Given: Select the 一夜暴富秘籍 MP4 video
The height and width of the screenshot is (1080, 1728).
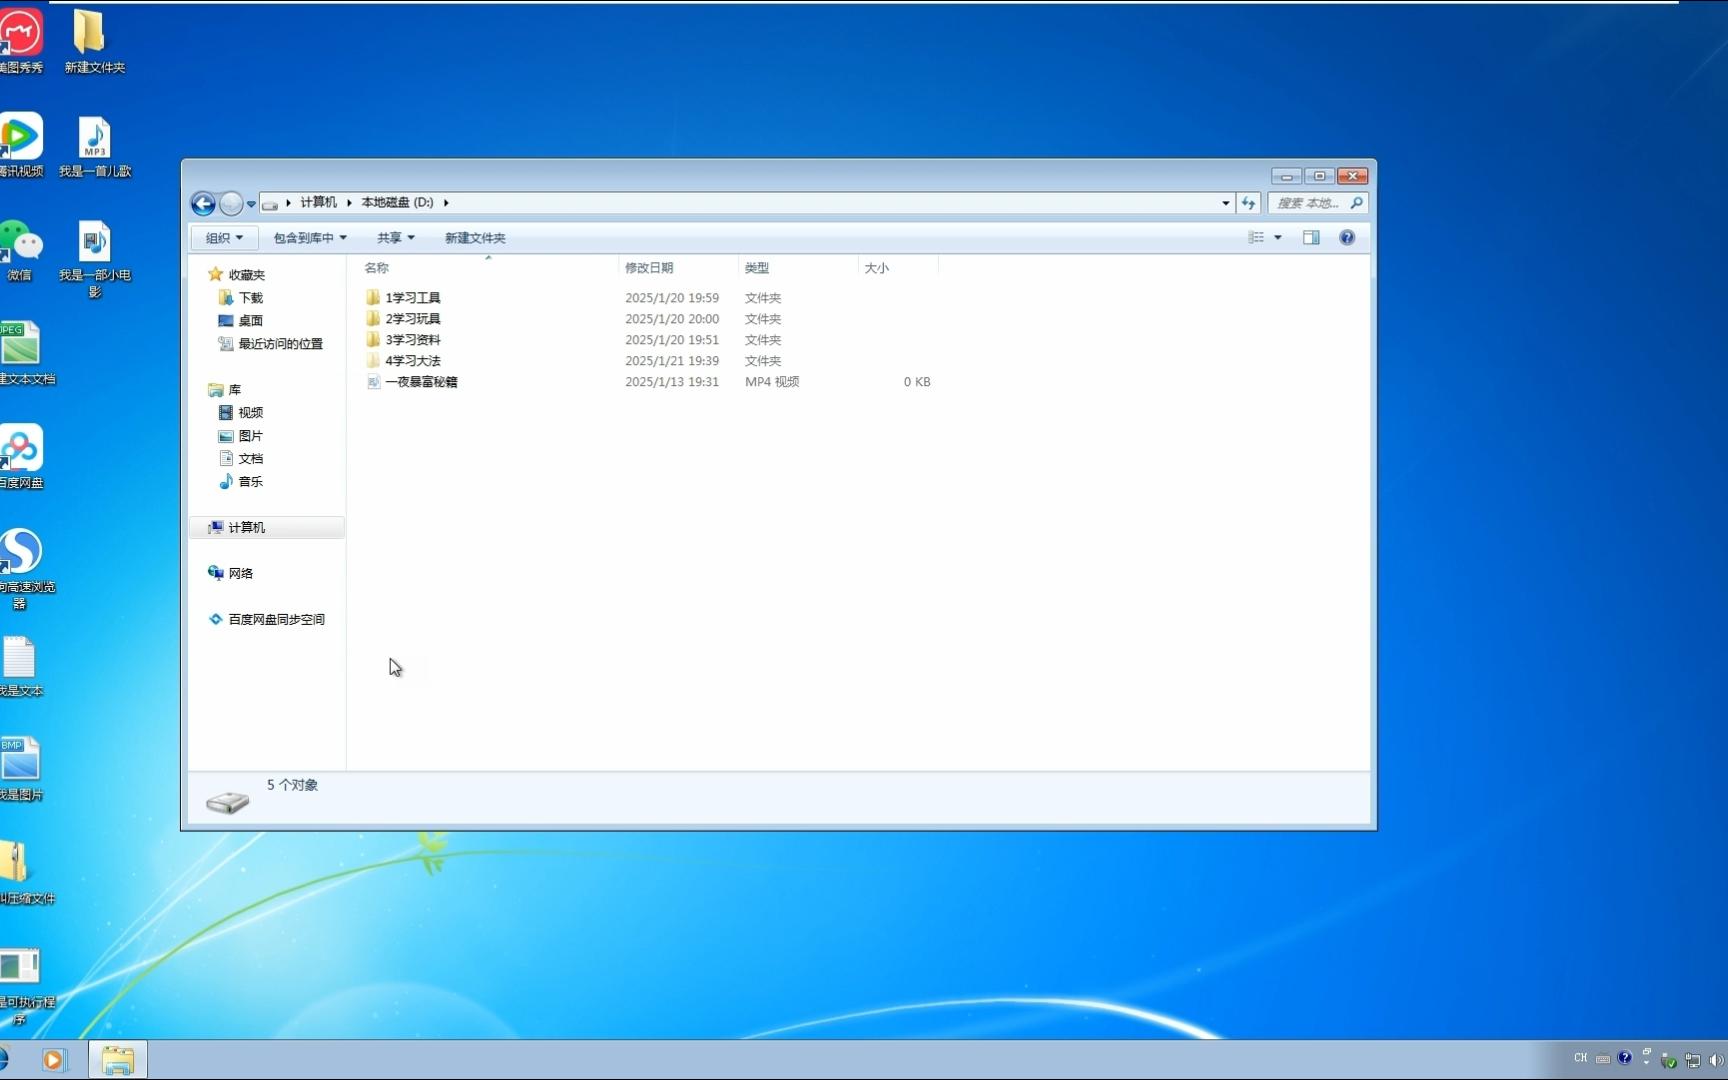Looking at the screenshot, I should coord(422,381).
